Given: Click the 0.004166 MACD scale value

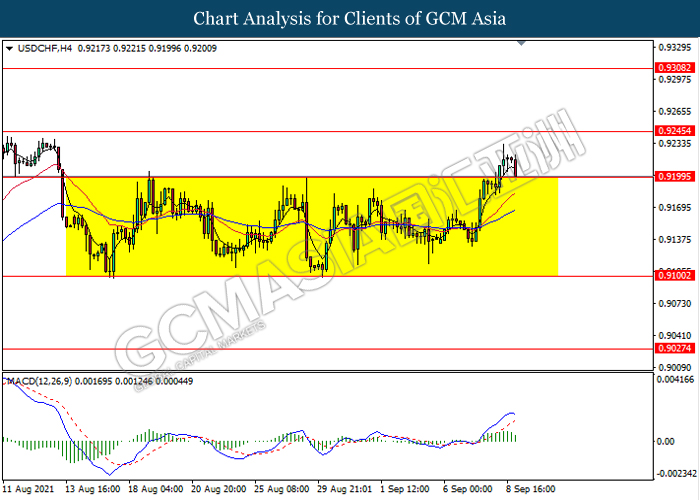Looking at the screenshot, I should coord(675,380).
